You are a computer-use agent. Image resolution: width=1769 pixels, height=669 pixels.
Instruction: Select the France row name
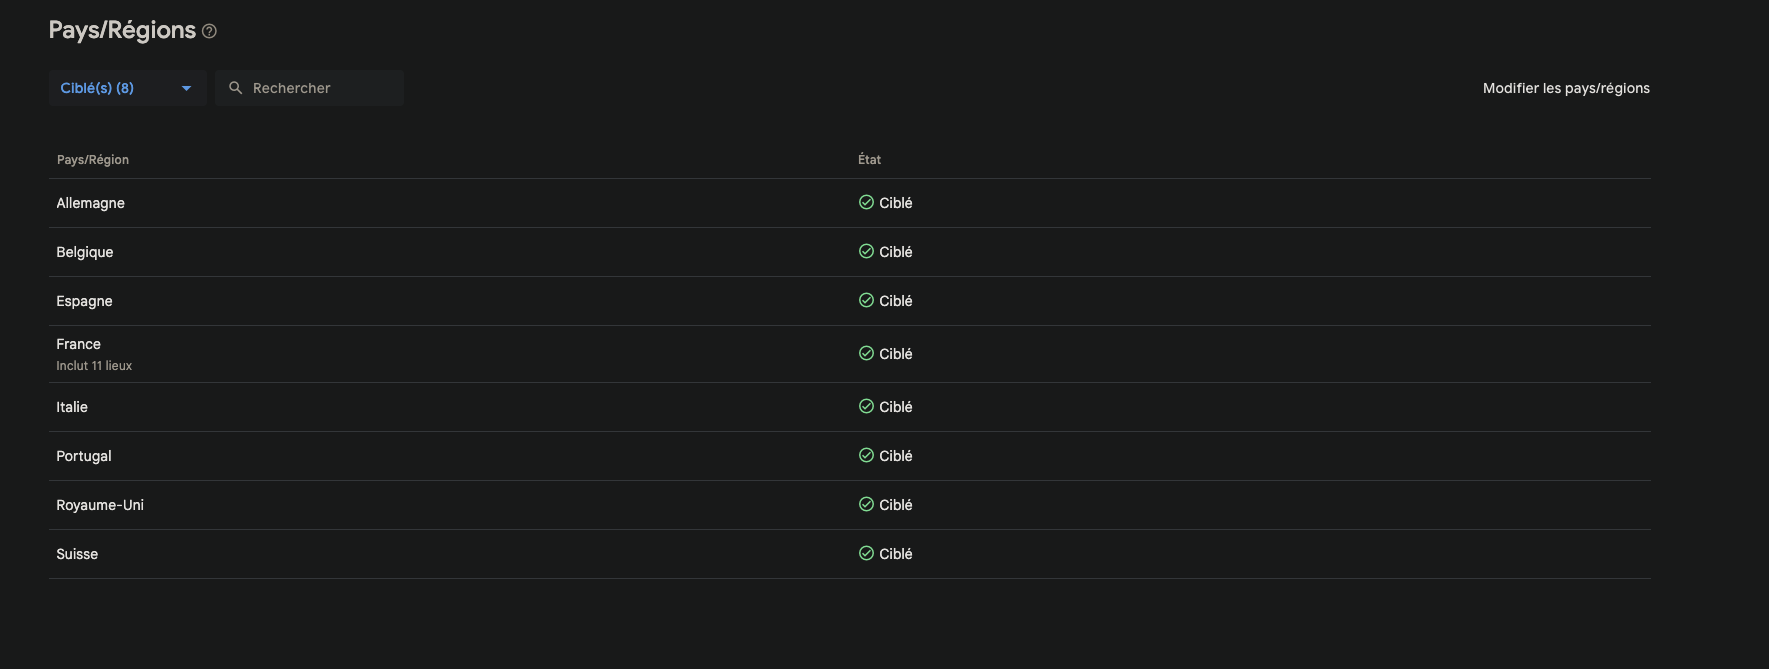79,344
